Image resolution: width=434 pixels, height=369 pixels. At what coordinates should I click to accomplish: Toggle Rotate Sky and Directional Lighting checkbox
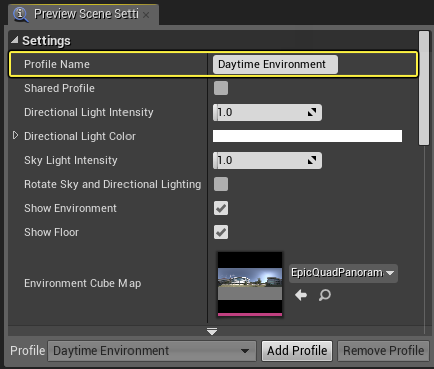coord(221,184)
